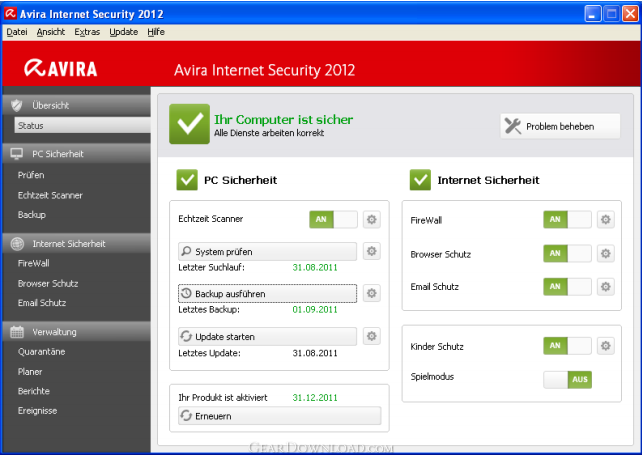Click the activation expiry date 31.12.2011
The width and height of the screenshot is (642, 456).
click(315, 397)
